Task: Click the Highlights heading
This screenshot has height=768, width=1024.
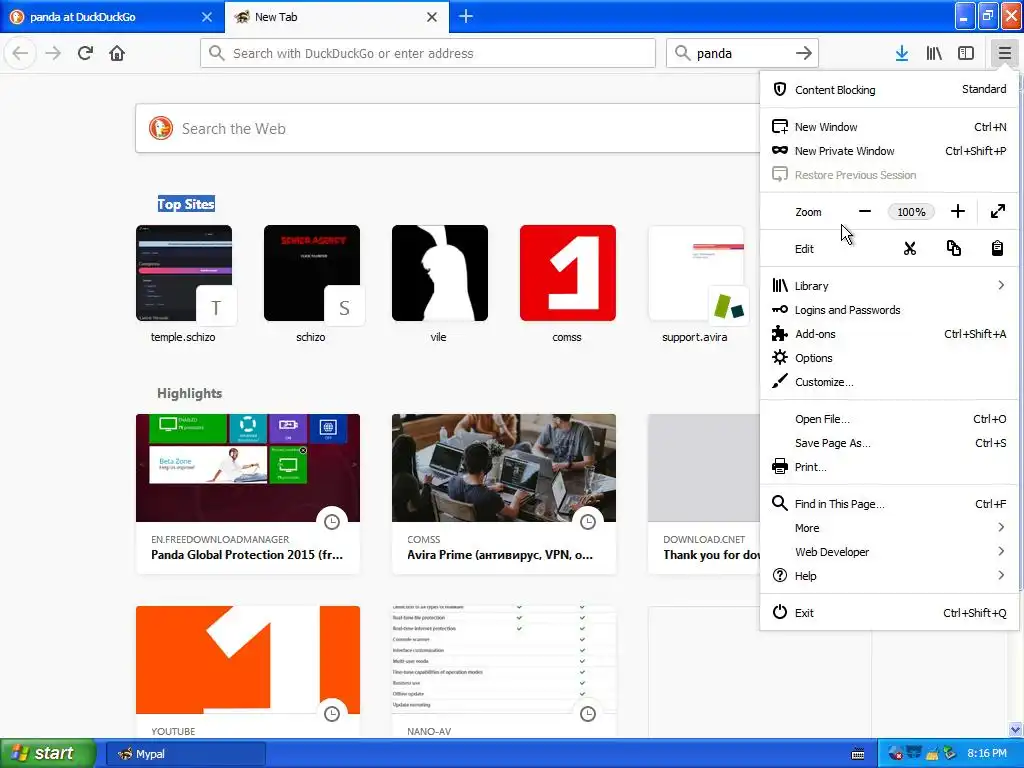Action: [x=189, y=393]
